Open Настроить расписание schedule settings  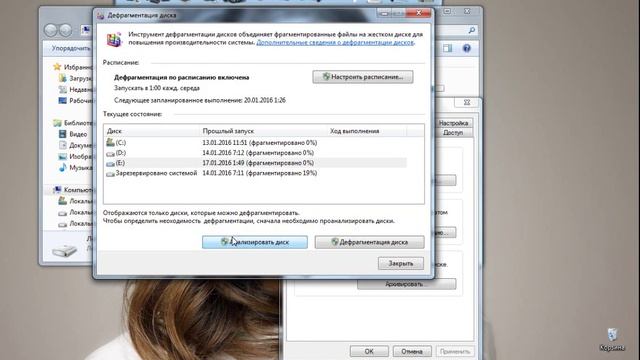pos(363,77)
